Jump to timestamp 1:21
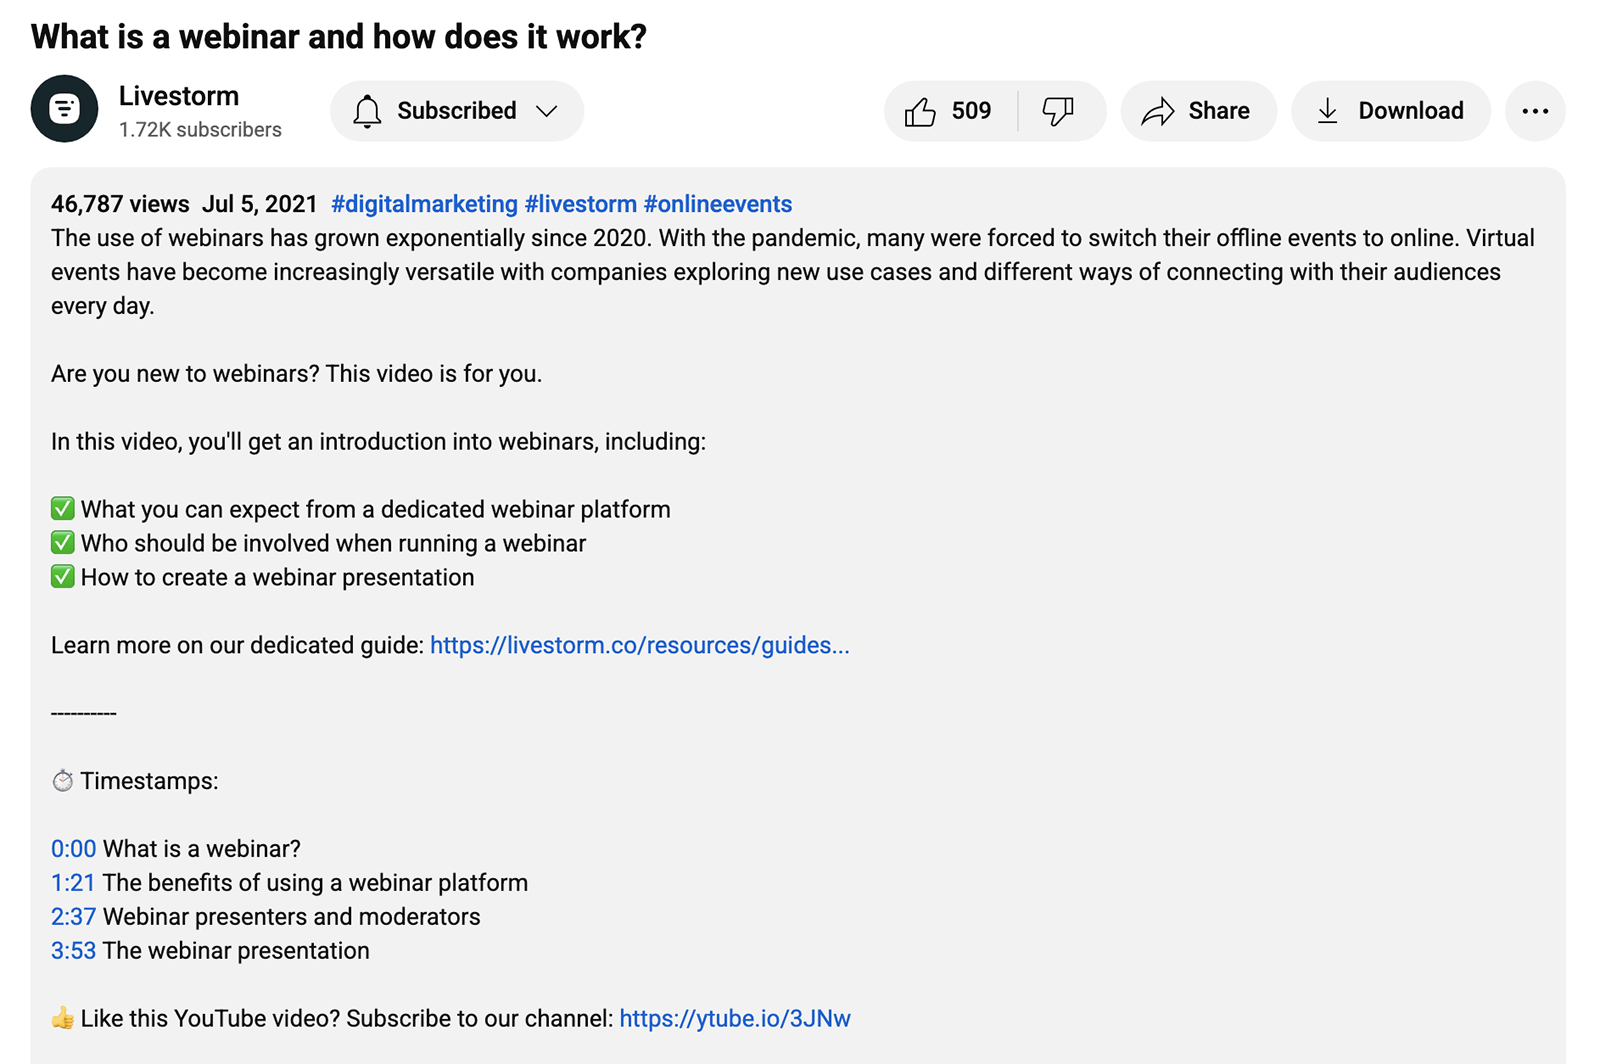 pos(73,883)
